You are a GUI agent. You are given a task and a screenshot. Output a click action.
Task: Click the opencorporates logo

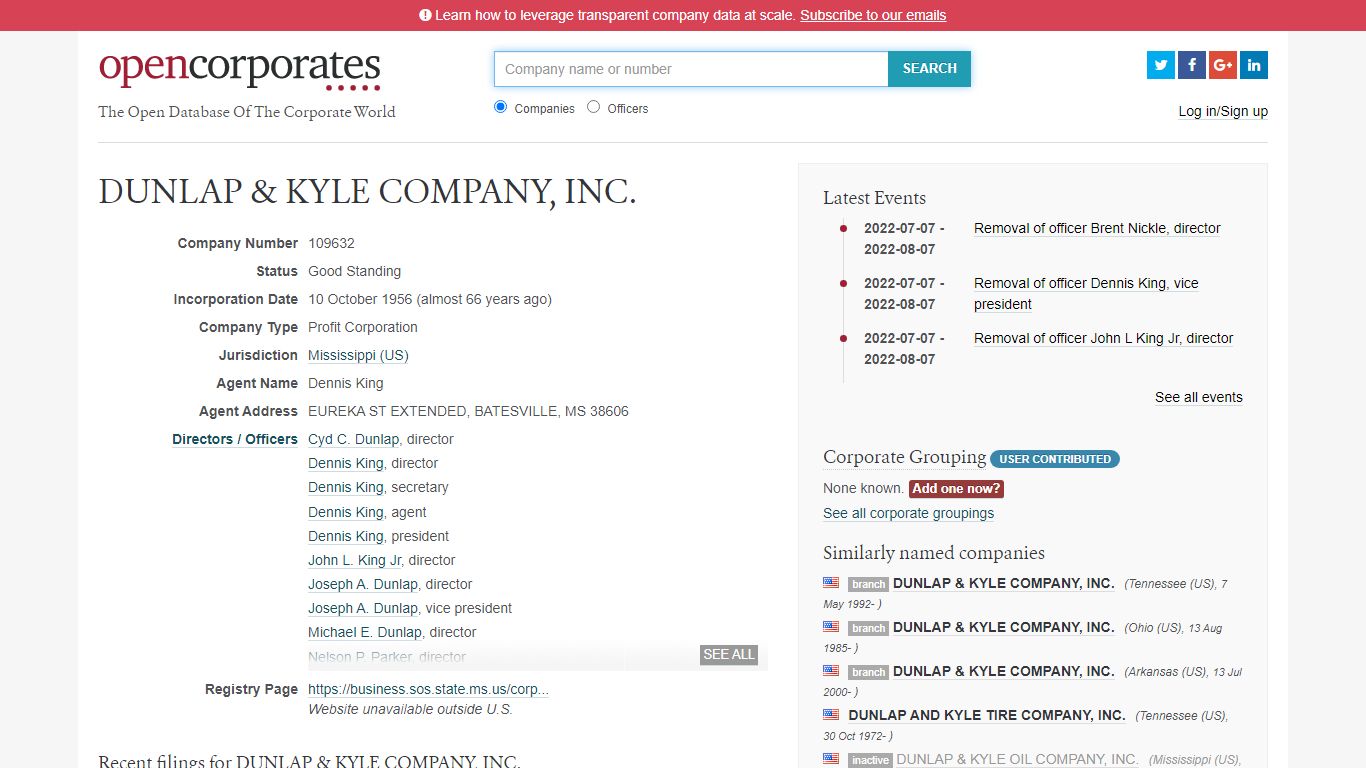[x=240, y=69]
